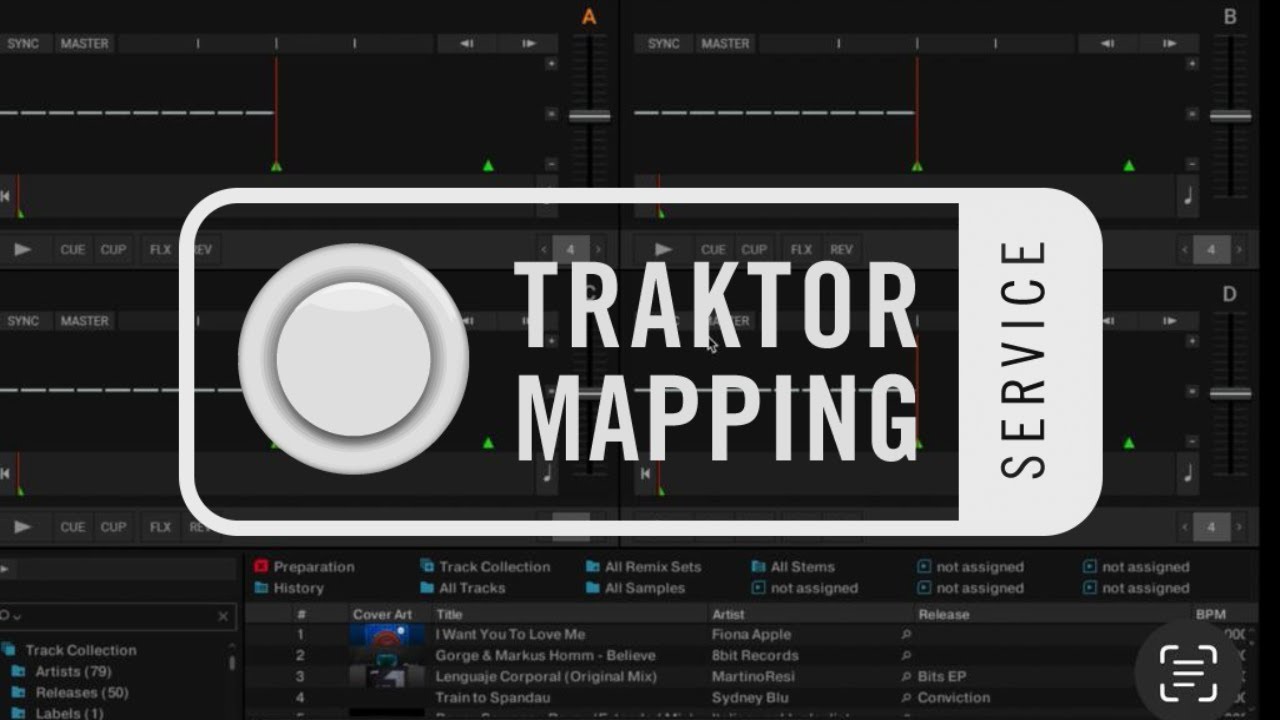Click Deck D tempo fader handle

[1230, 393]
